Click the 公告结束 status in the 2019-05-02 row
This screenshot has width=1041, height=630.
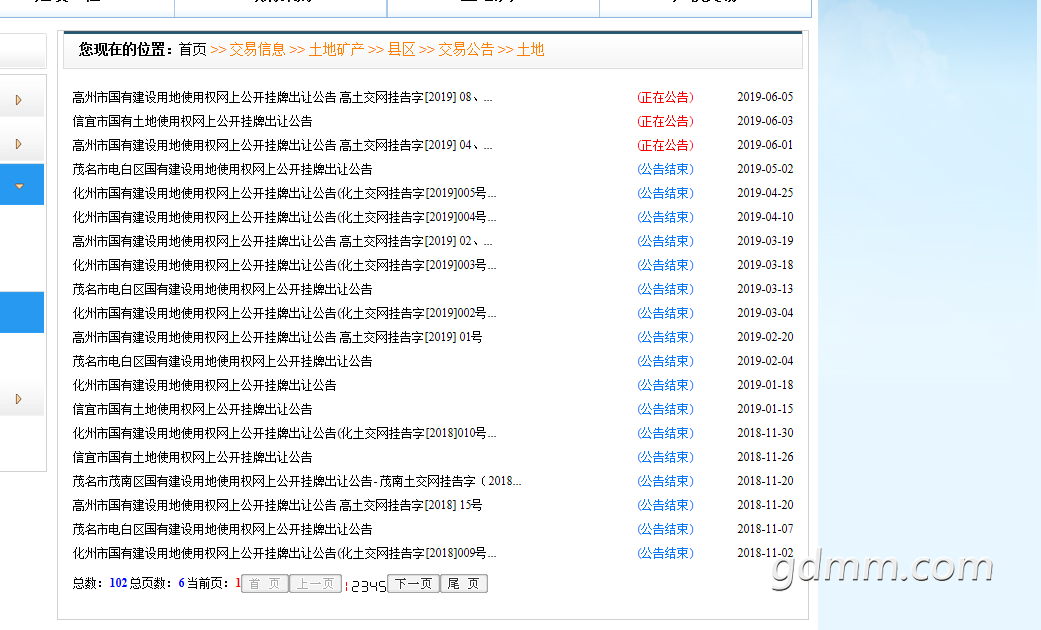pos(665,169)
